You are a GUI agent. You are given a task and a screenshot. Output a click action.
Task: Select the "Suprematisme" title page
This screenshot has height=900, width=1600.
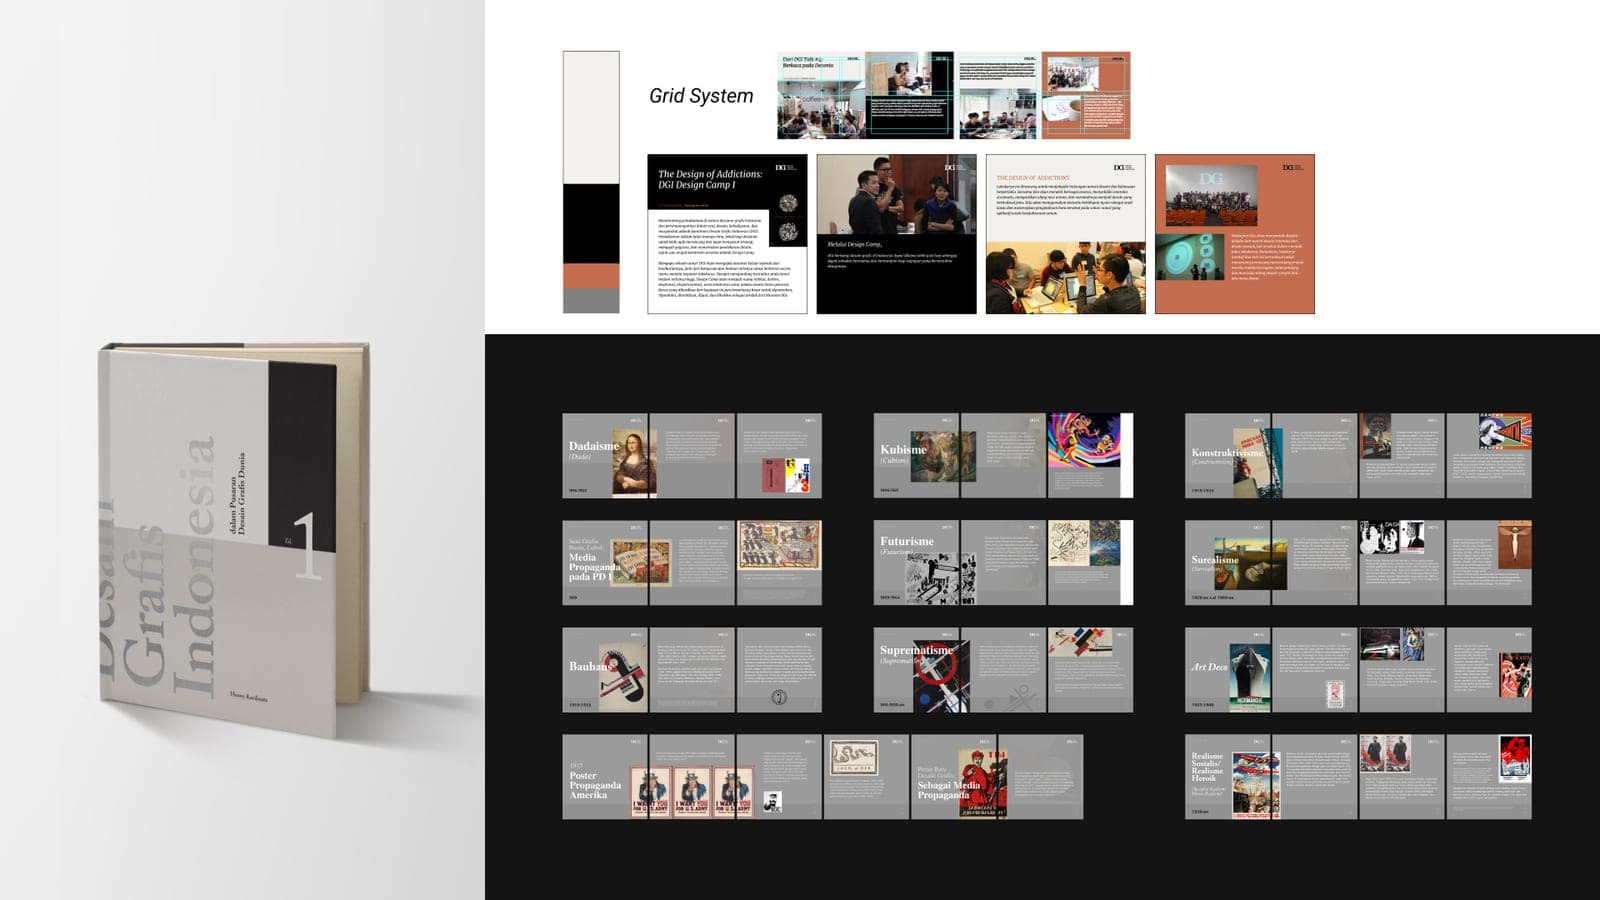point(916,670)
